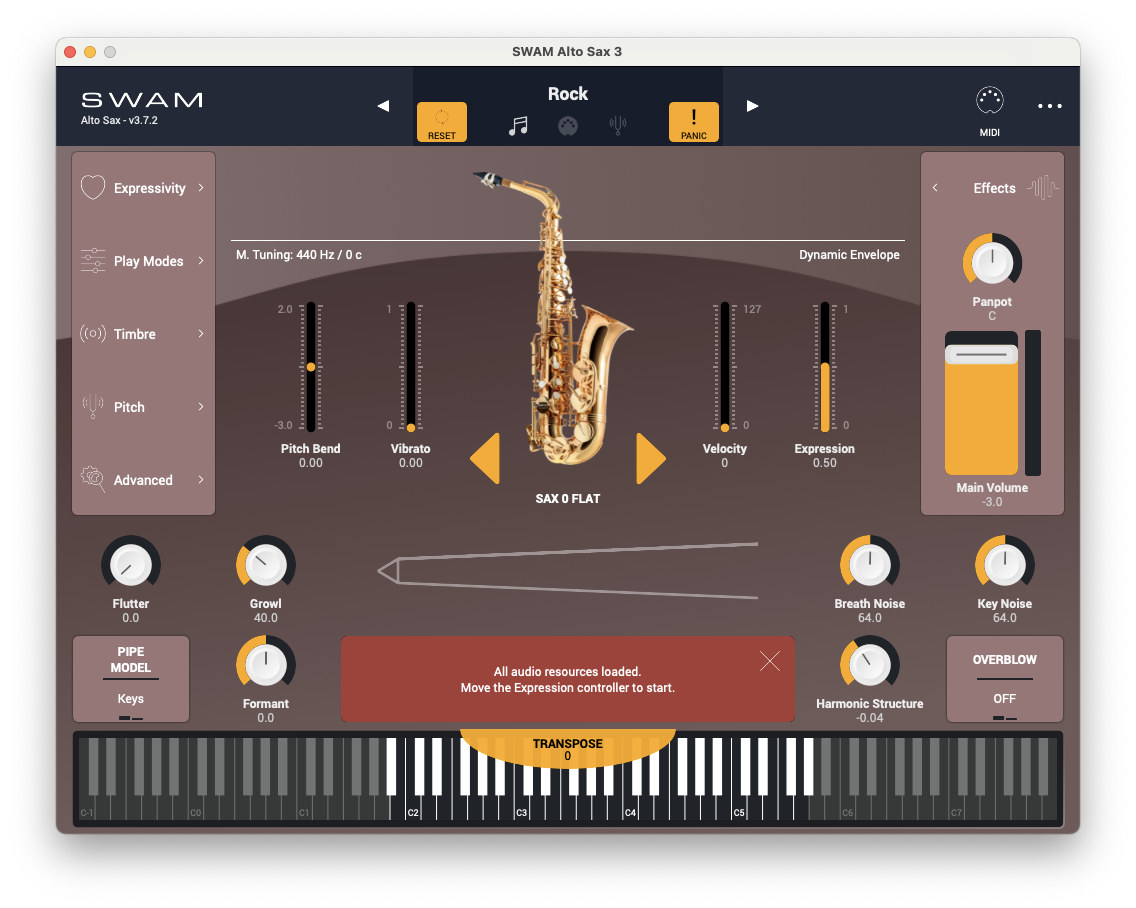Click the Expression value 0.50
1136x908 pixels.
pos(824,463)
